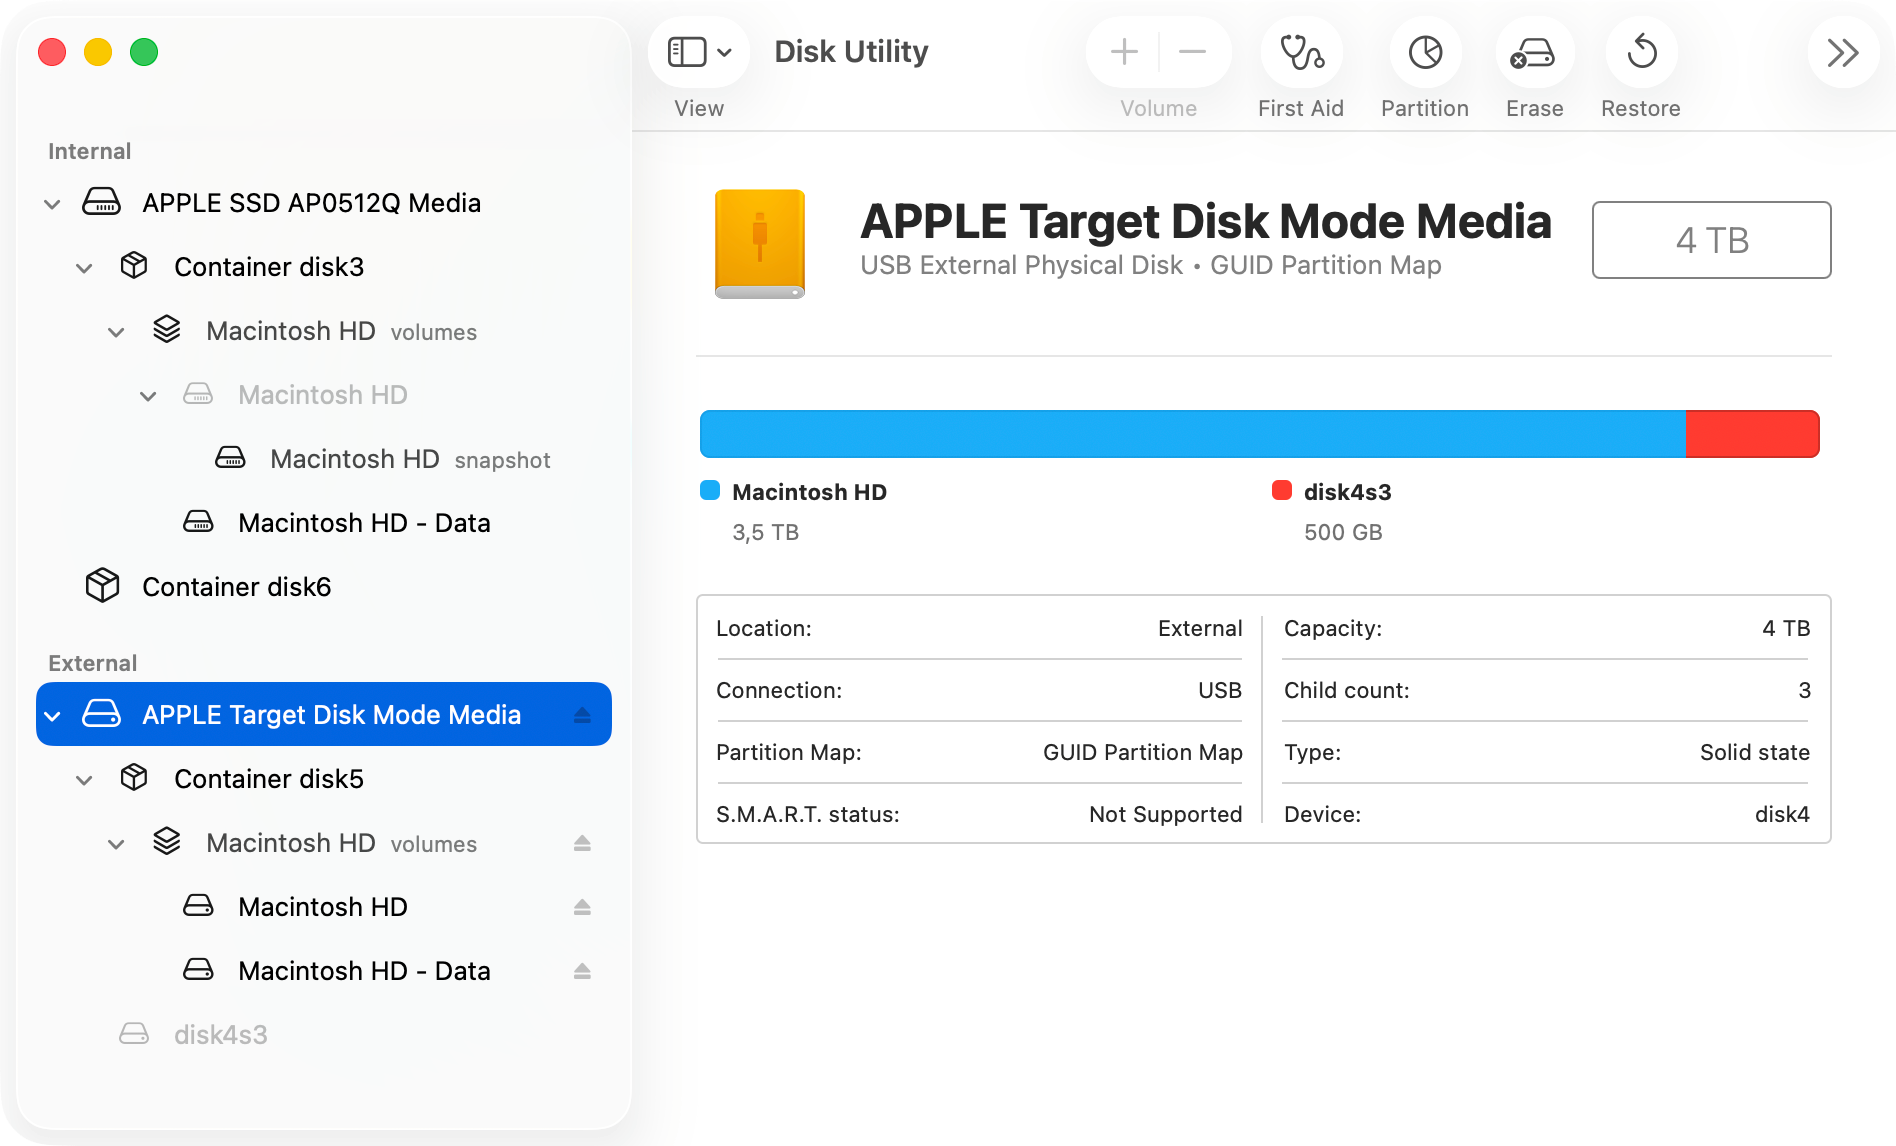The width and height of the screenshot is (1896, 1146).
Task: Eject the external Macintosh HD - Data volume
Action: (582, 971)
